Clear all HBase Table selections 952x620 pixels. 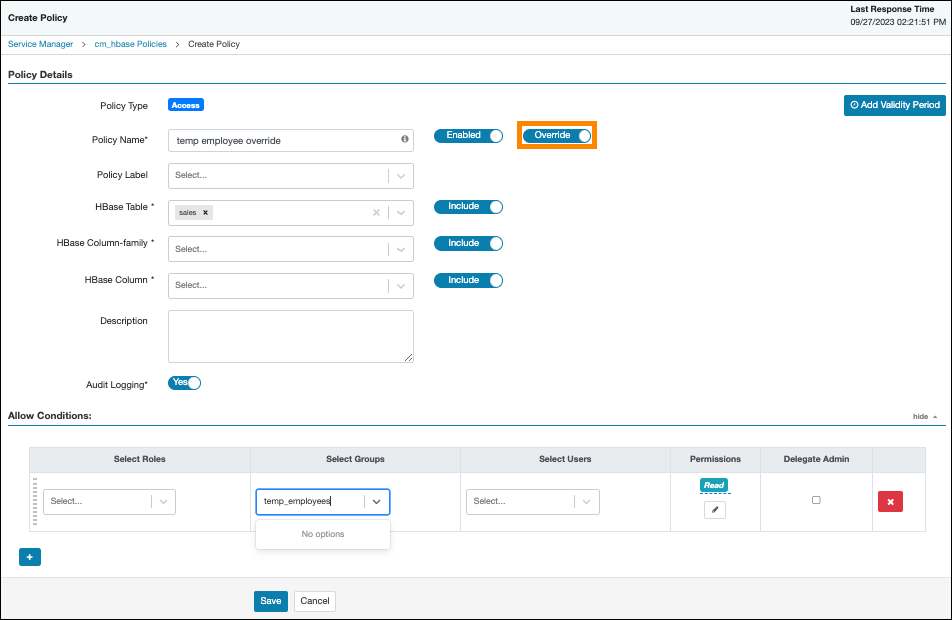(x=377, y=212)
